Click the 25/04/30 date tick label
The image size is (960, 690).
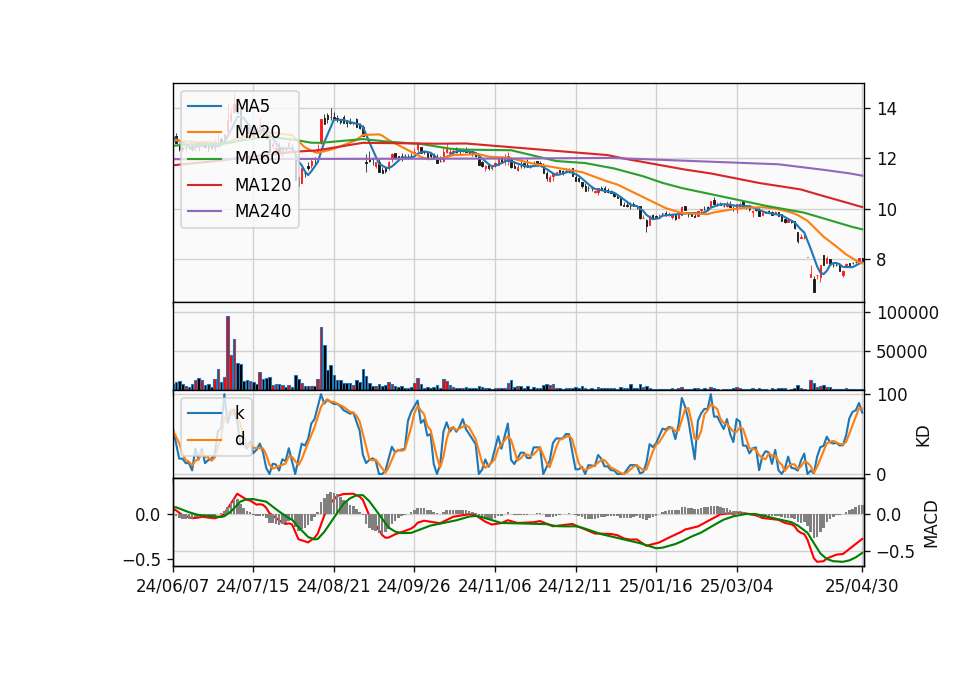(862, 586)
